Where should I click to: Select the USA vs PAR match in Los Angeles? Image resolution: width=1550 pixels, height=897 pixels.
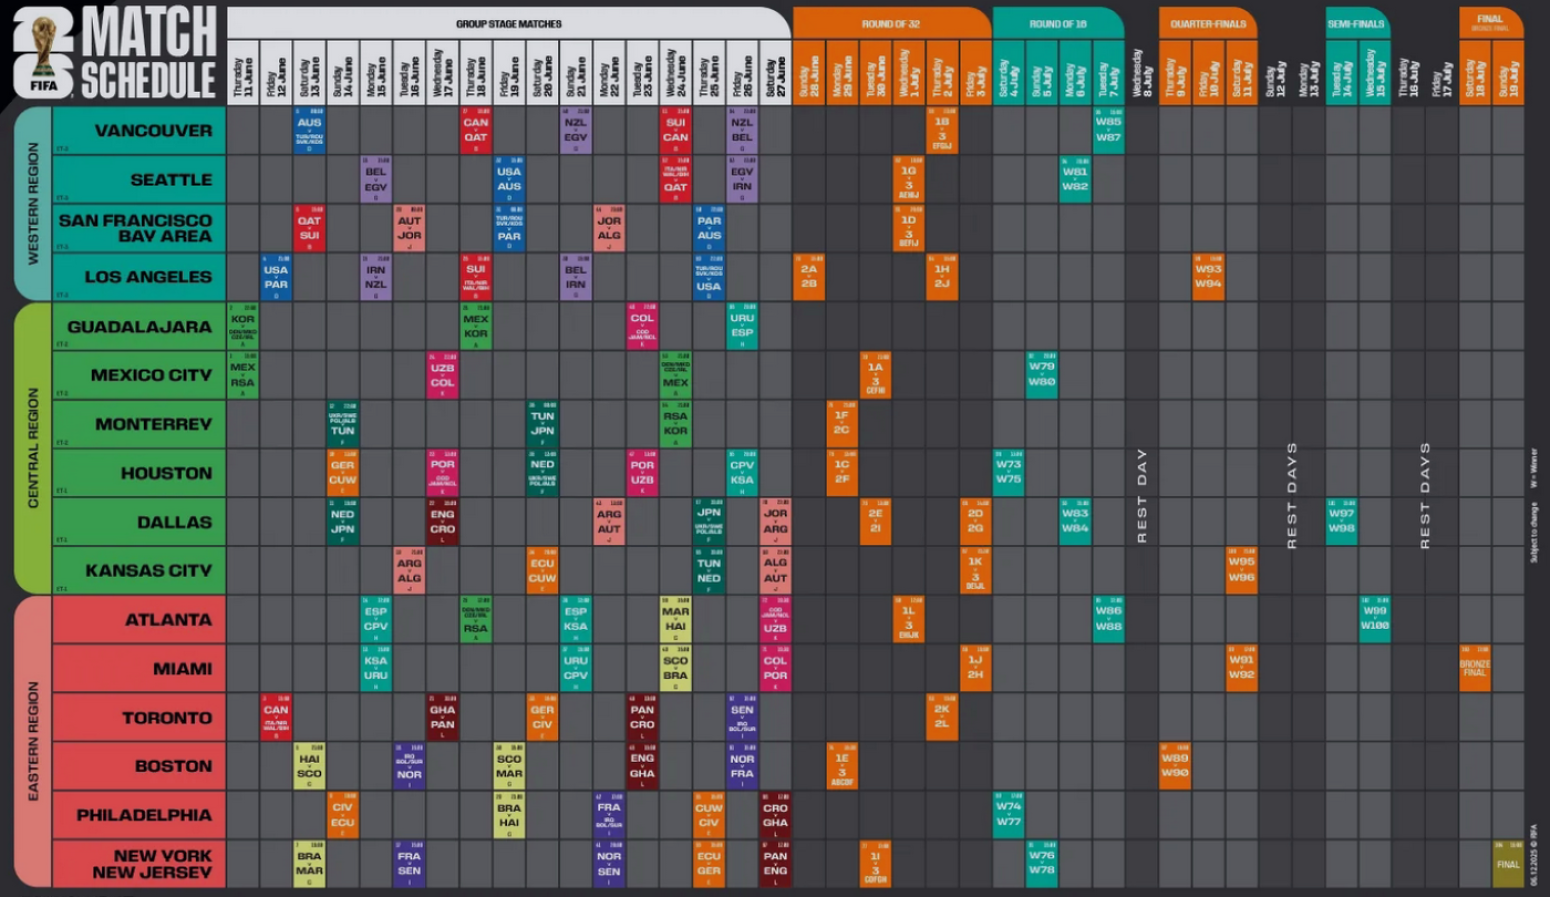(x=276, y=277)
